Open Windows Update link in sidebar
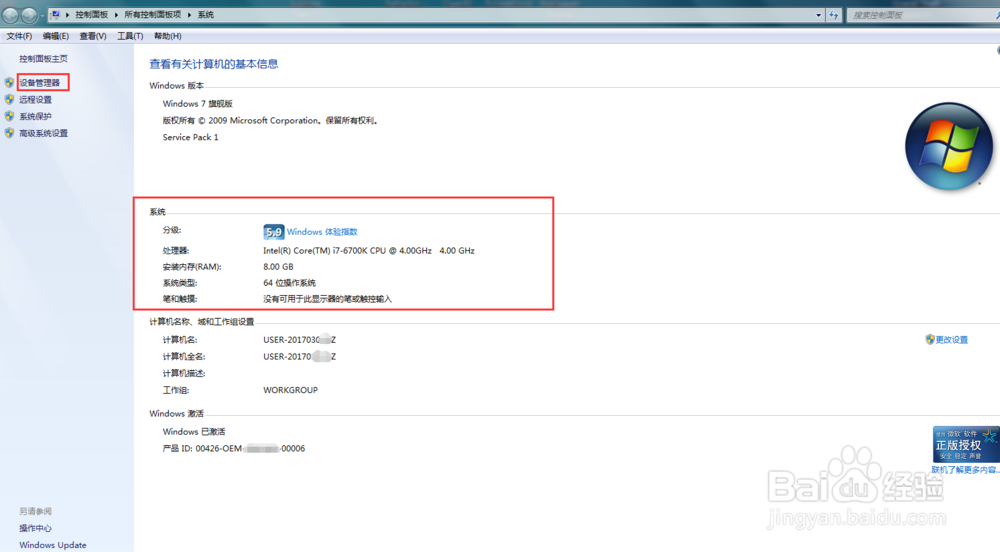 click(53, 545)
